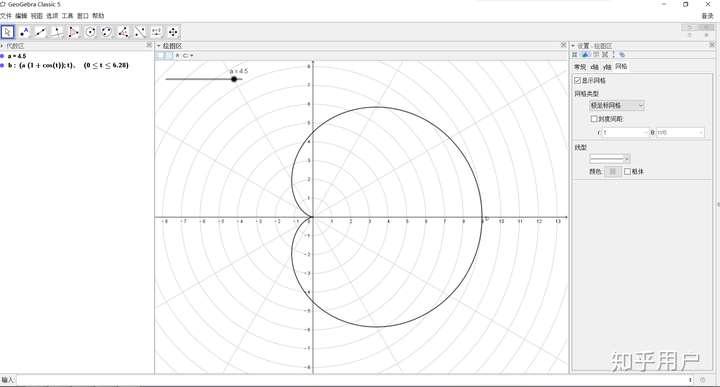The width and height of the screenshot is (720, 387).
Task: Switch to the 常规 tab
Action: pyautogui.click(x=580, y=67)
